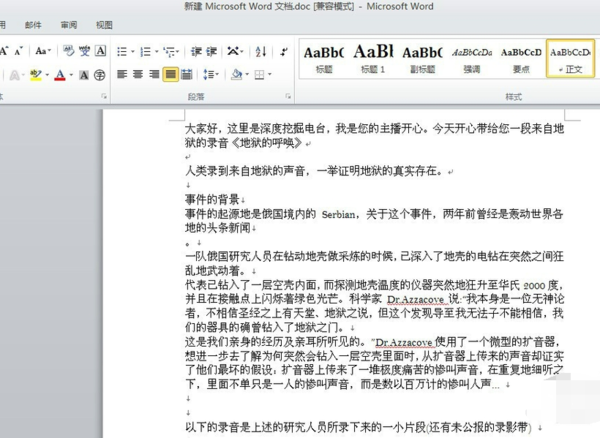Open Font dialog box launcher

(x=104, y=96)
